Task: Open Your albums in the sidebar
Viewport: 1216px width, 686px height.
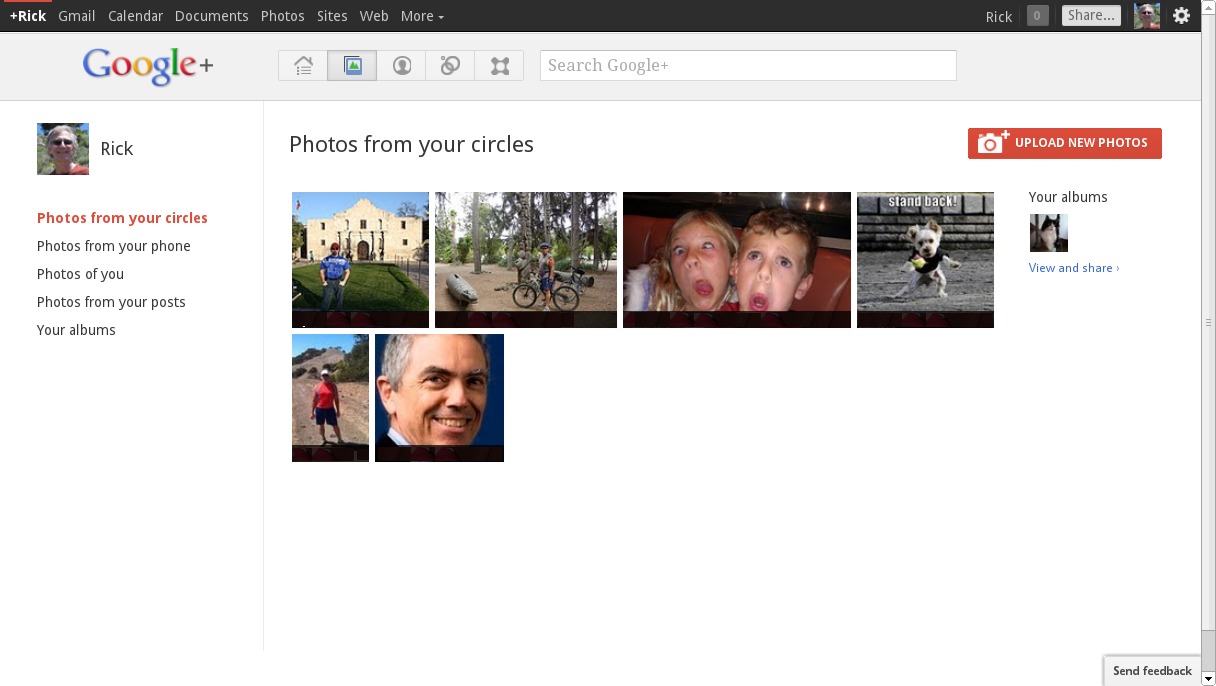Action: point(76,330)
